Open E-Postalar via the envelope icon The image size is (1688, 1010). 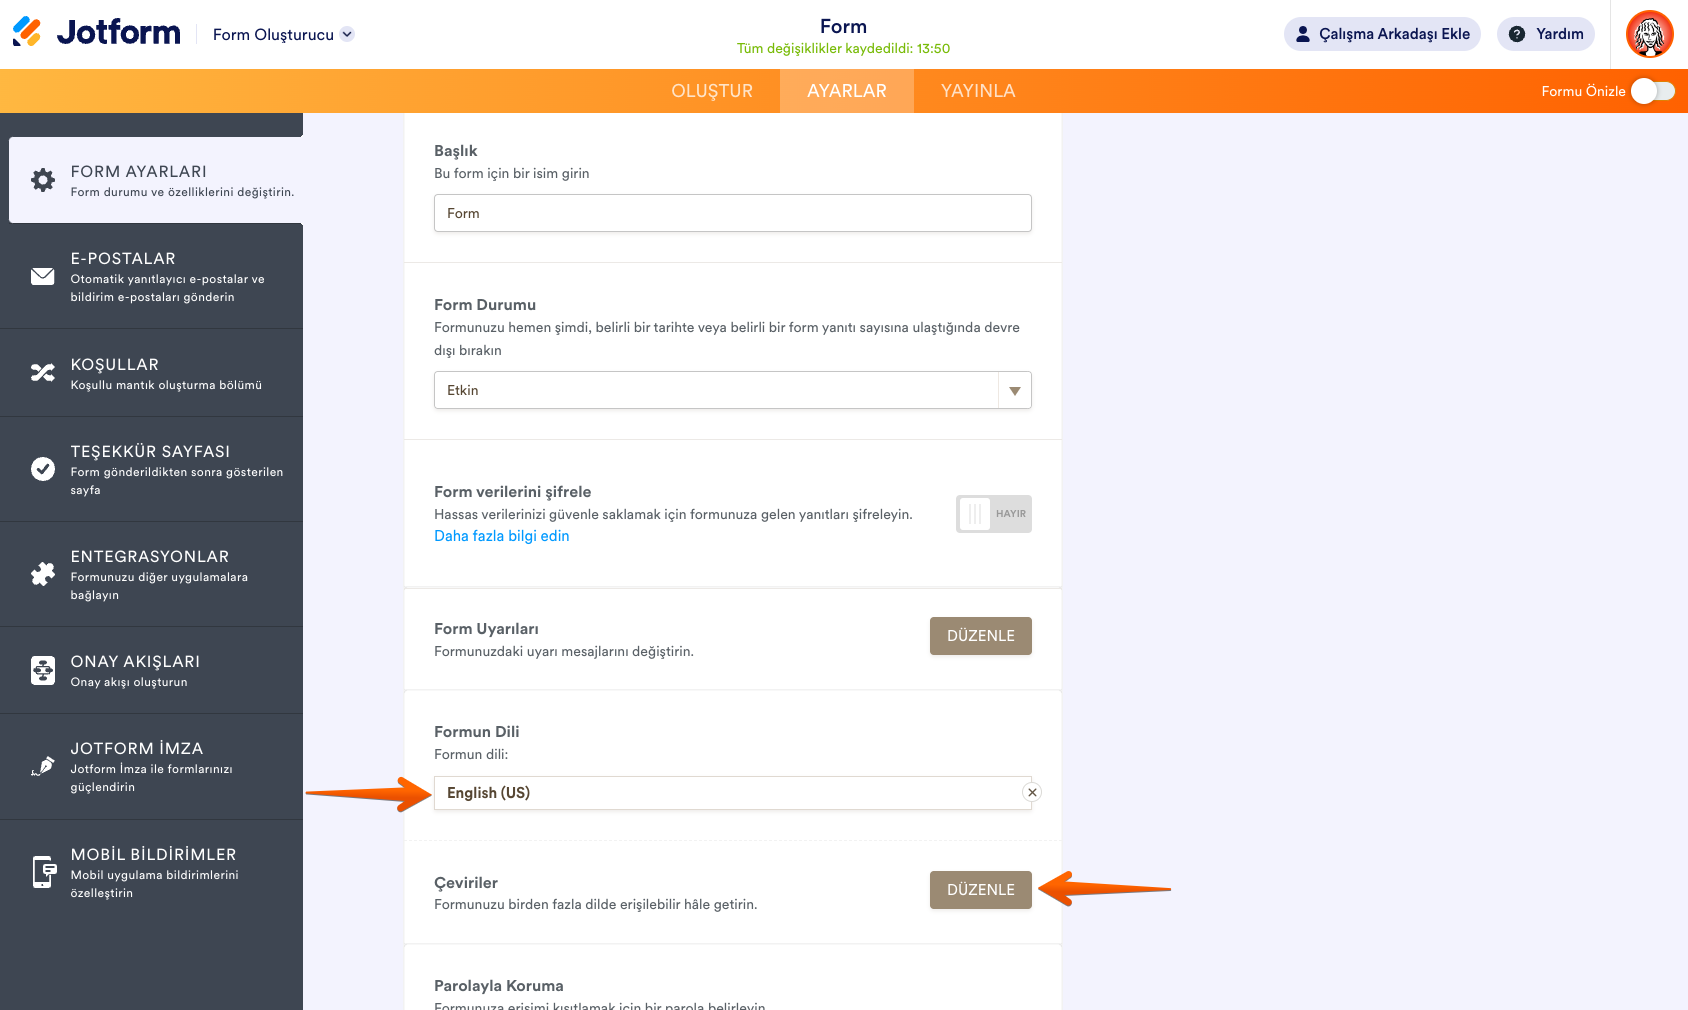point(43,276)
